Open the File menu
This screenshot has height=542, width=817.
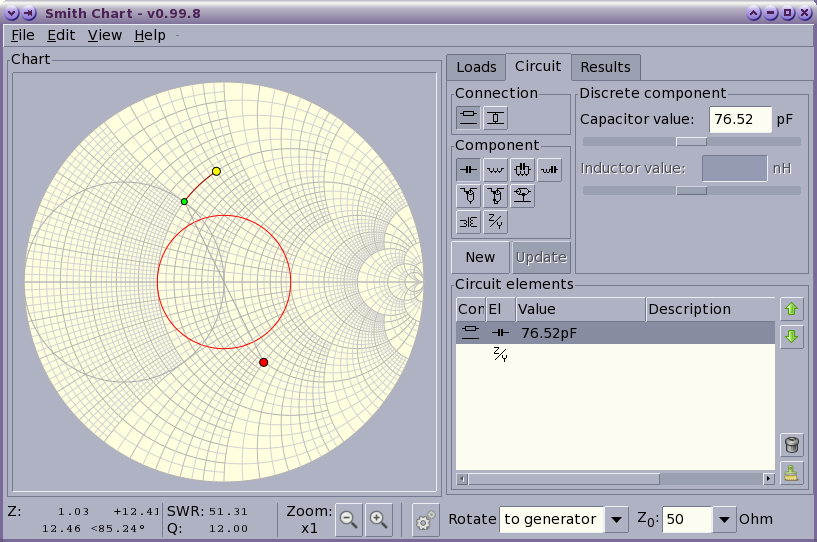point(23,35)
